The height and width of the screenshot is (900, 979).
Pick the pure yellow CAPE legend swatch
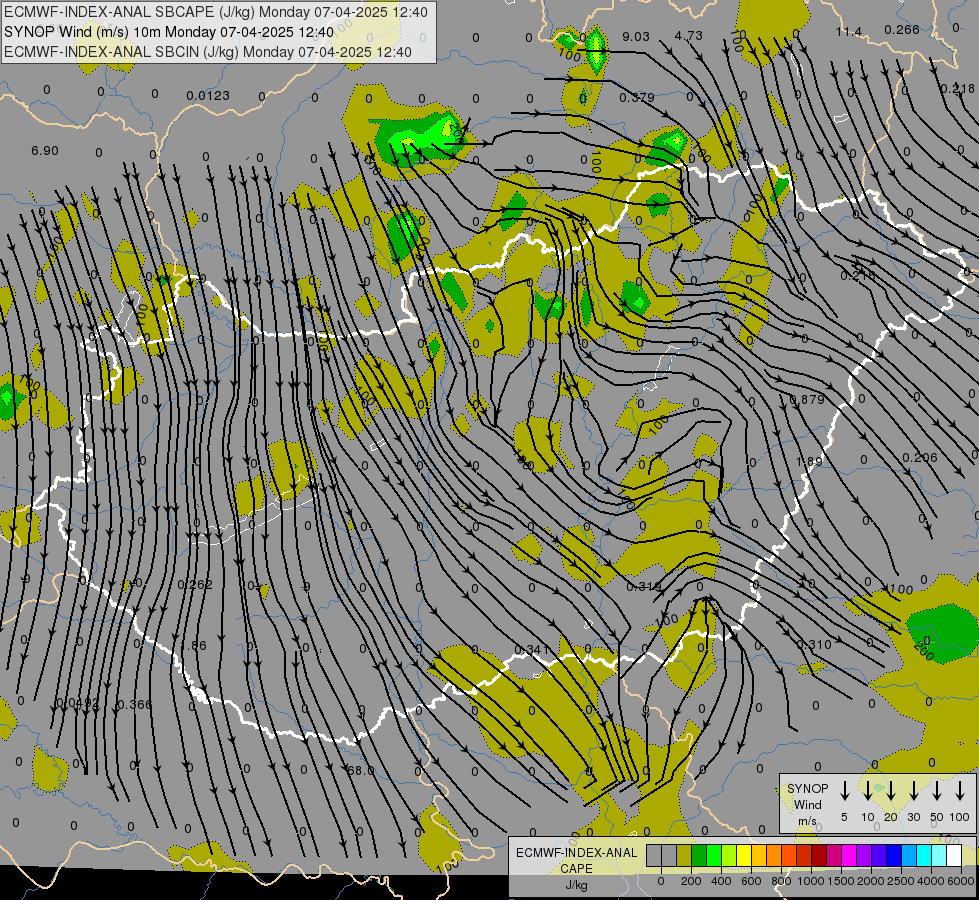744,856
